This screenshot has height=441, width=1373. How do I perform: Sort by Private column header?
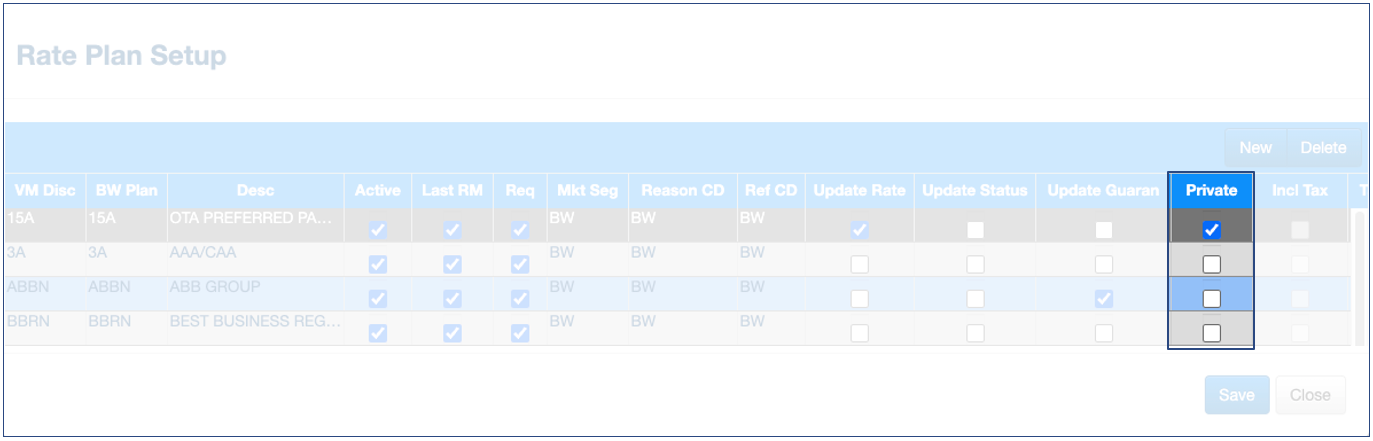click(1211, 190)
